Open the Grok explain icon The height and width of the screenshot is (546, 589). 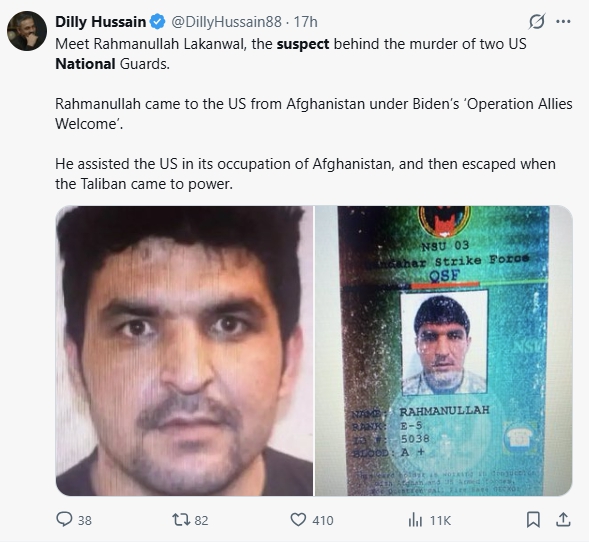[x=537, y=21]
